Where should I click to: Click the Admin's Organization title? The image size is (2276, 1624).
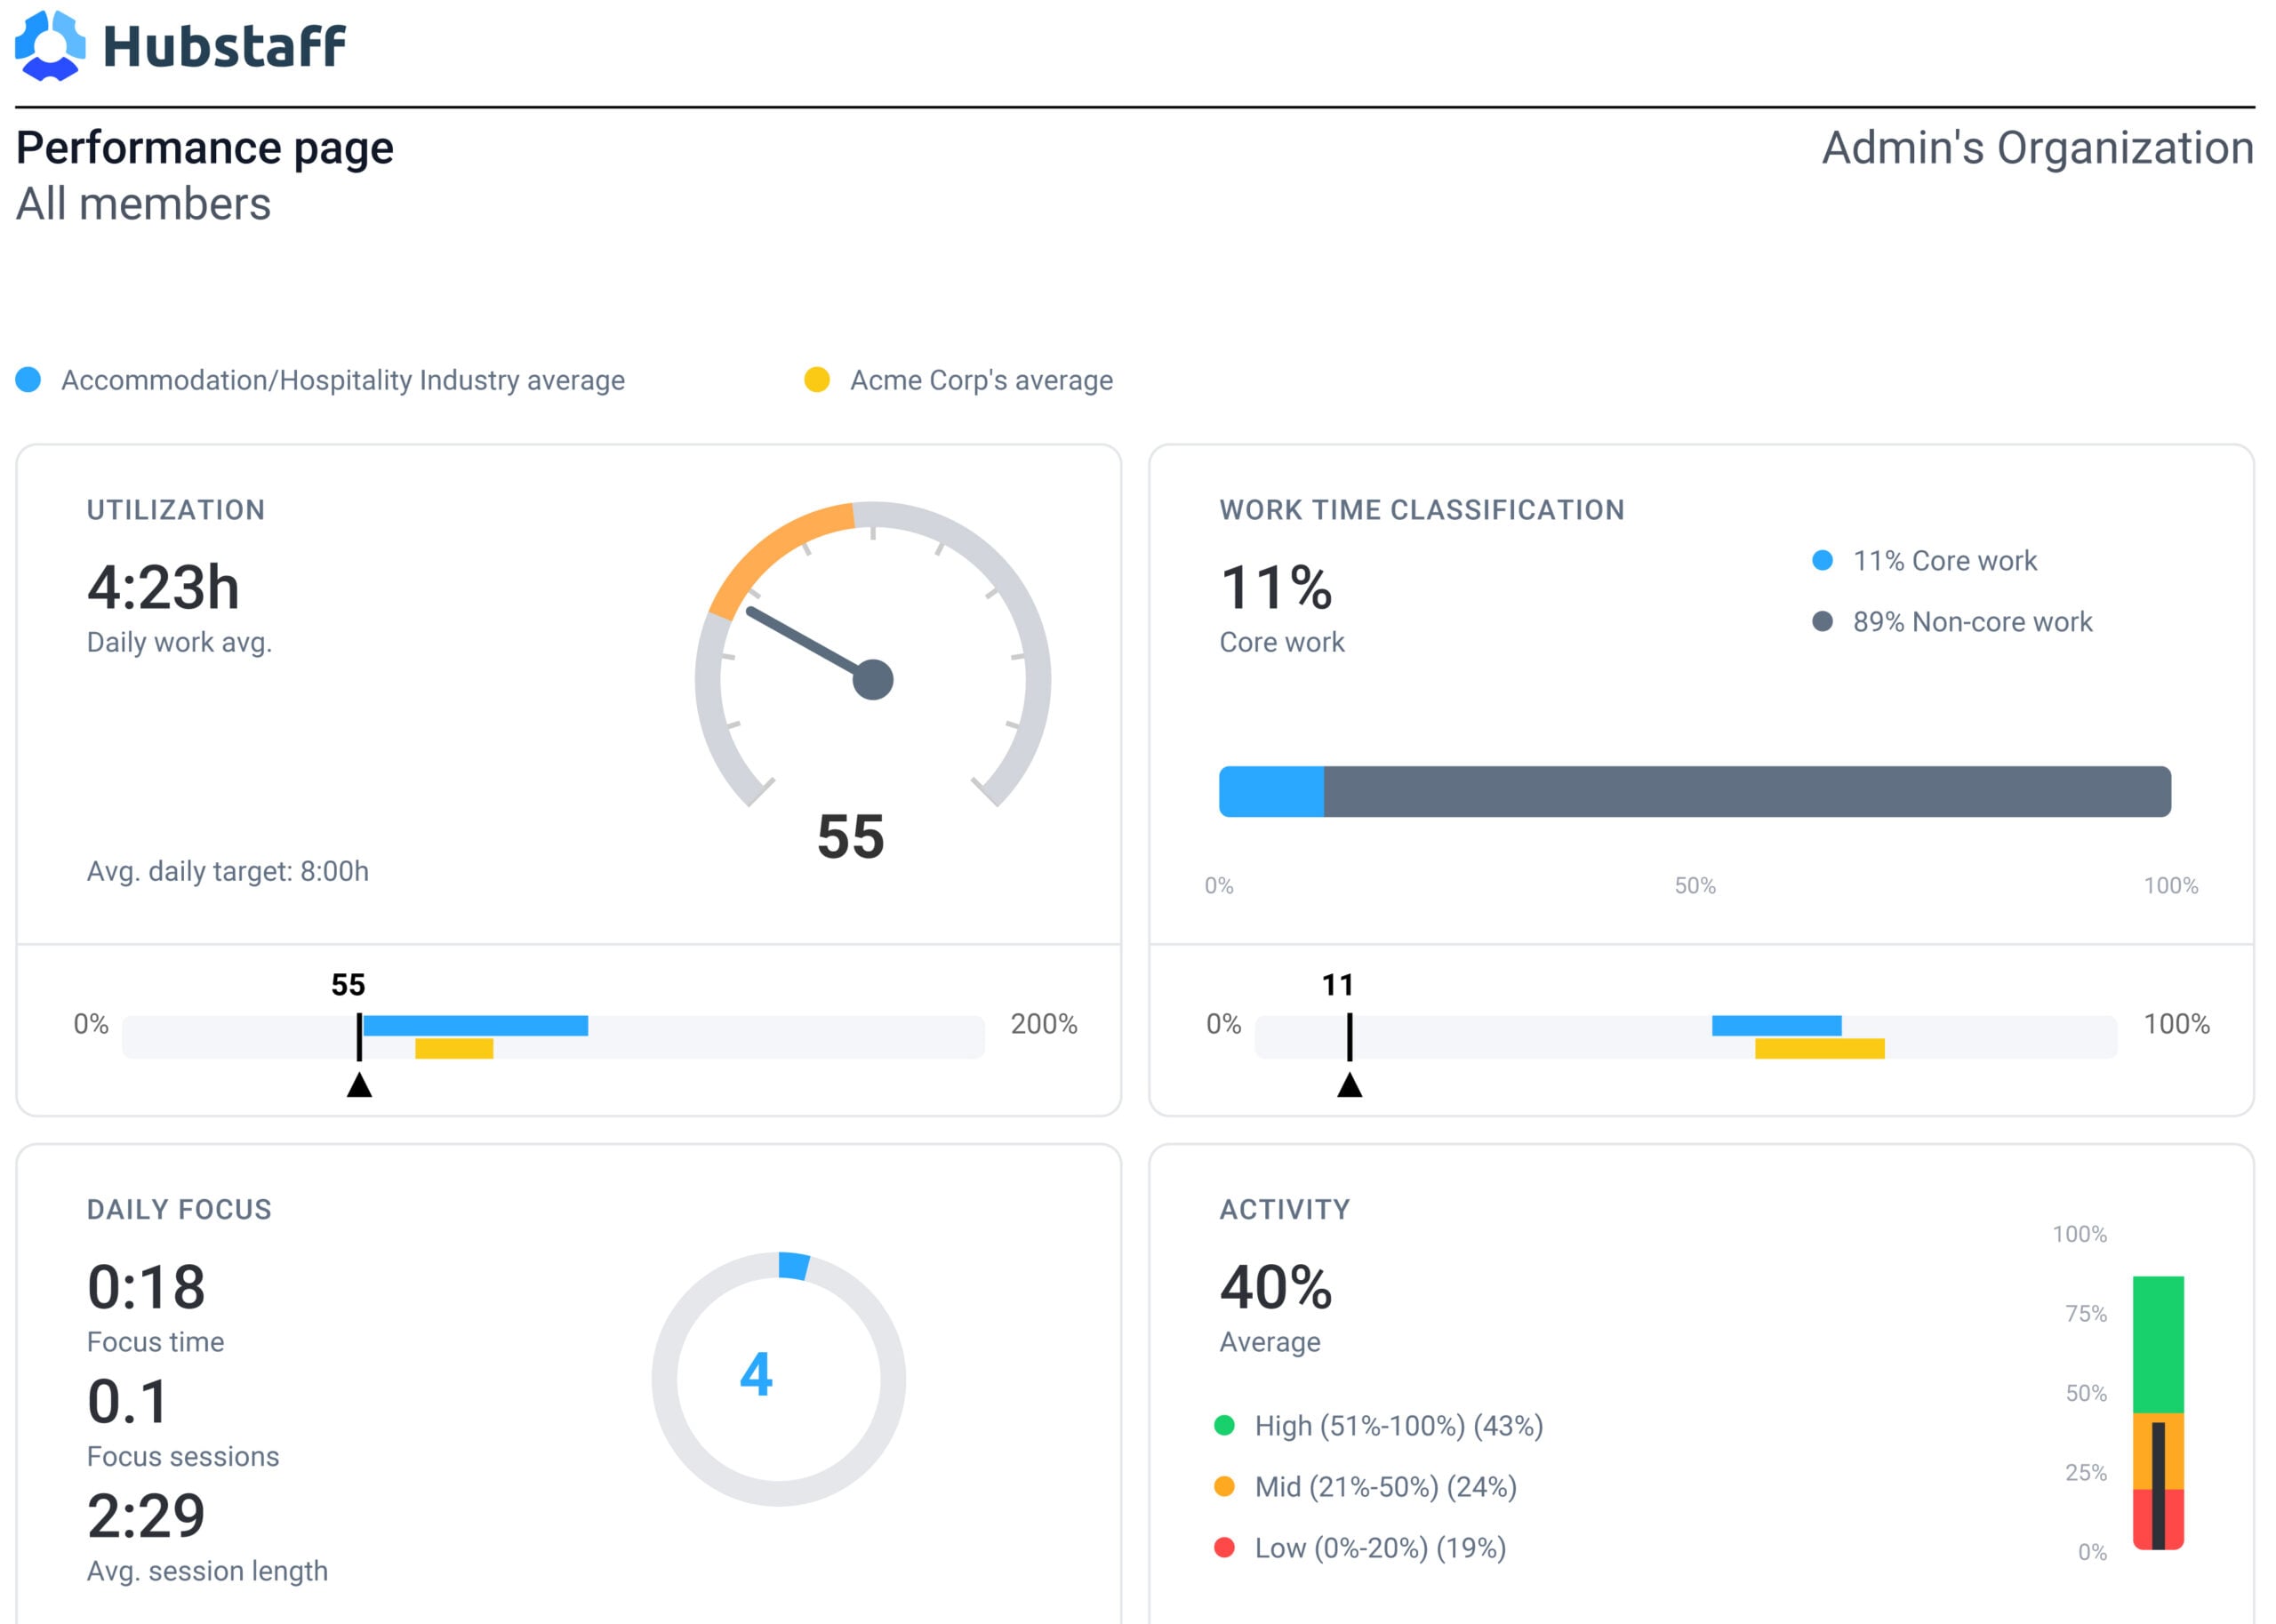pos(2038,148)
